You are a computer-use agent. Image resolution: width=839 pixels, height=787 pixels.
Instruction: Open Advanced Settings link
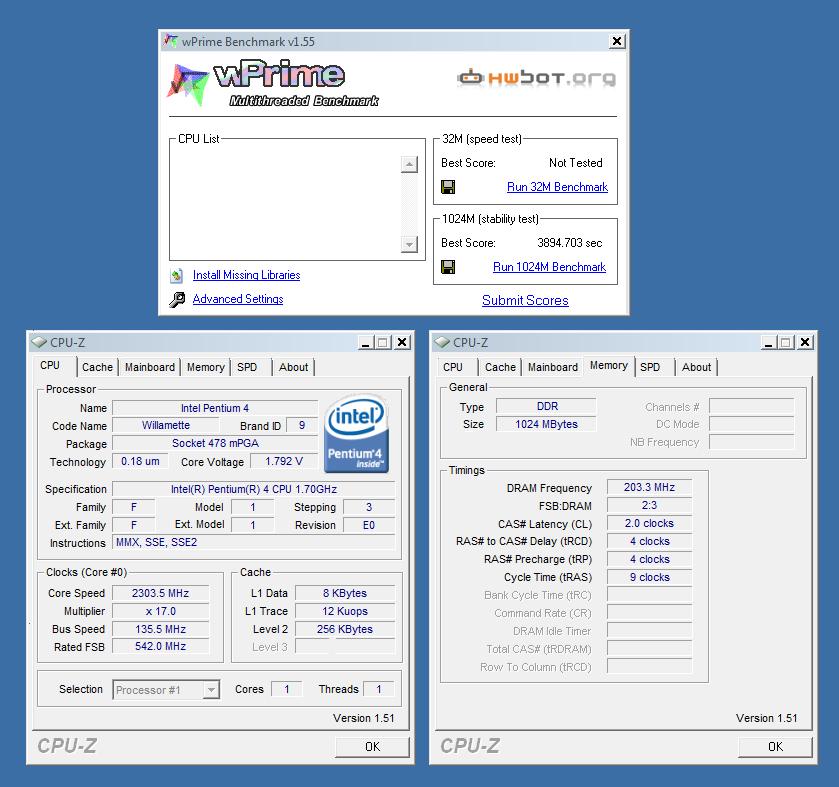point(238,299)
